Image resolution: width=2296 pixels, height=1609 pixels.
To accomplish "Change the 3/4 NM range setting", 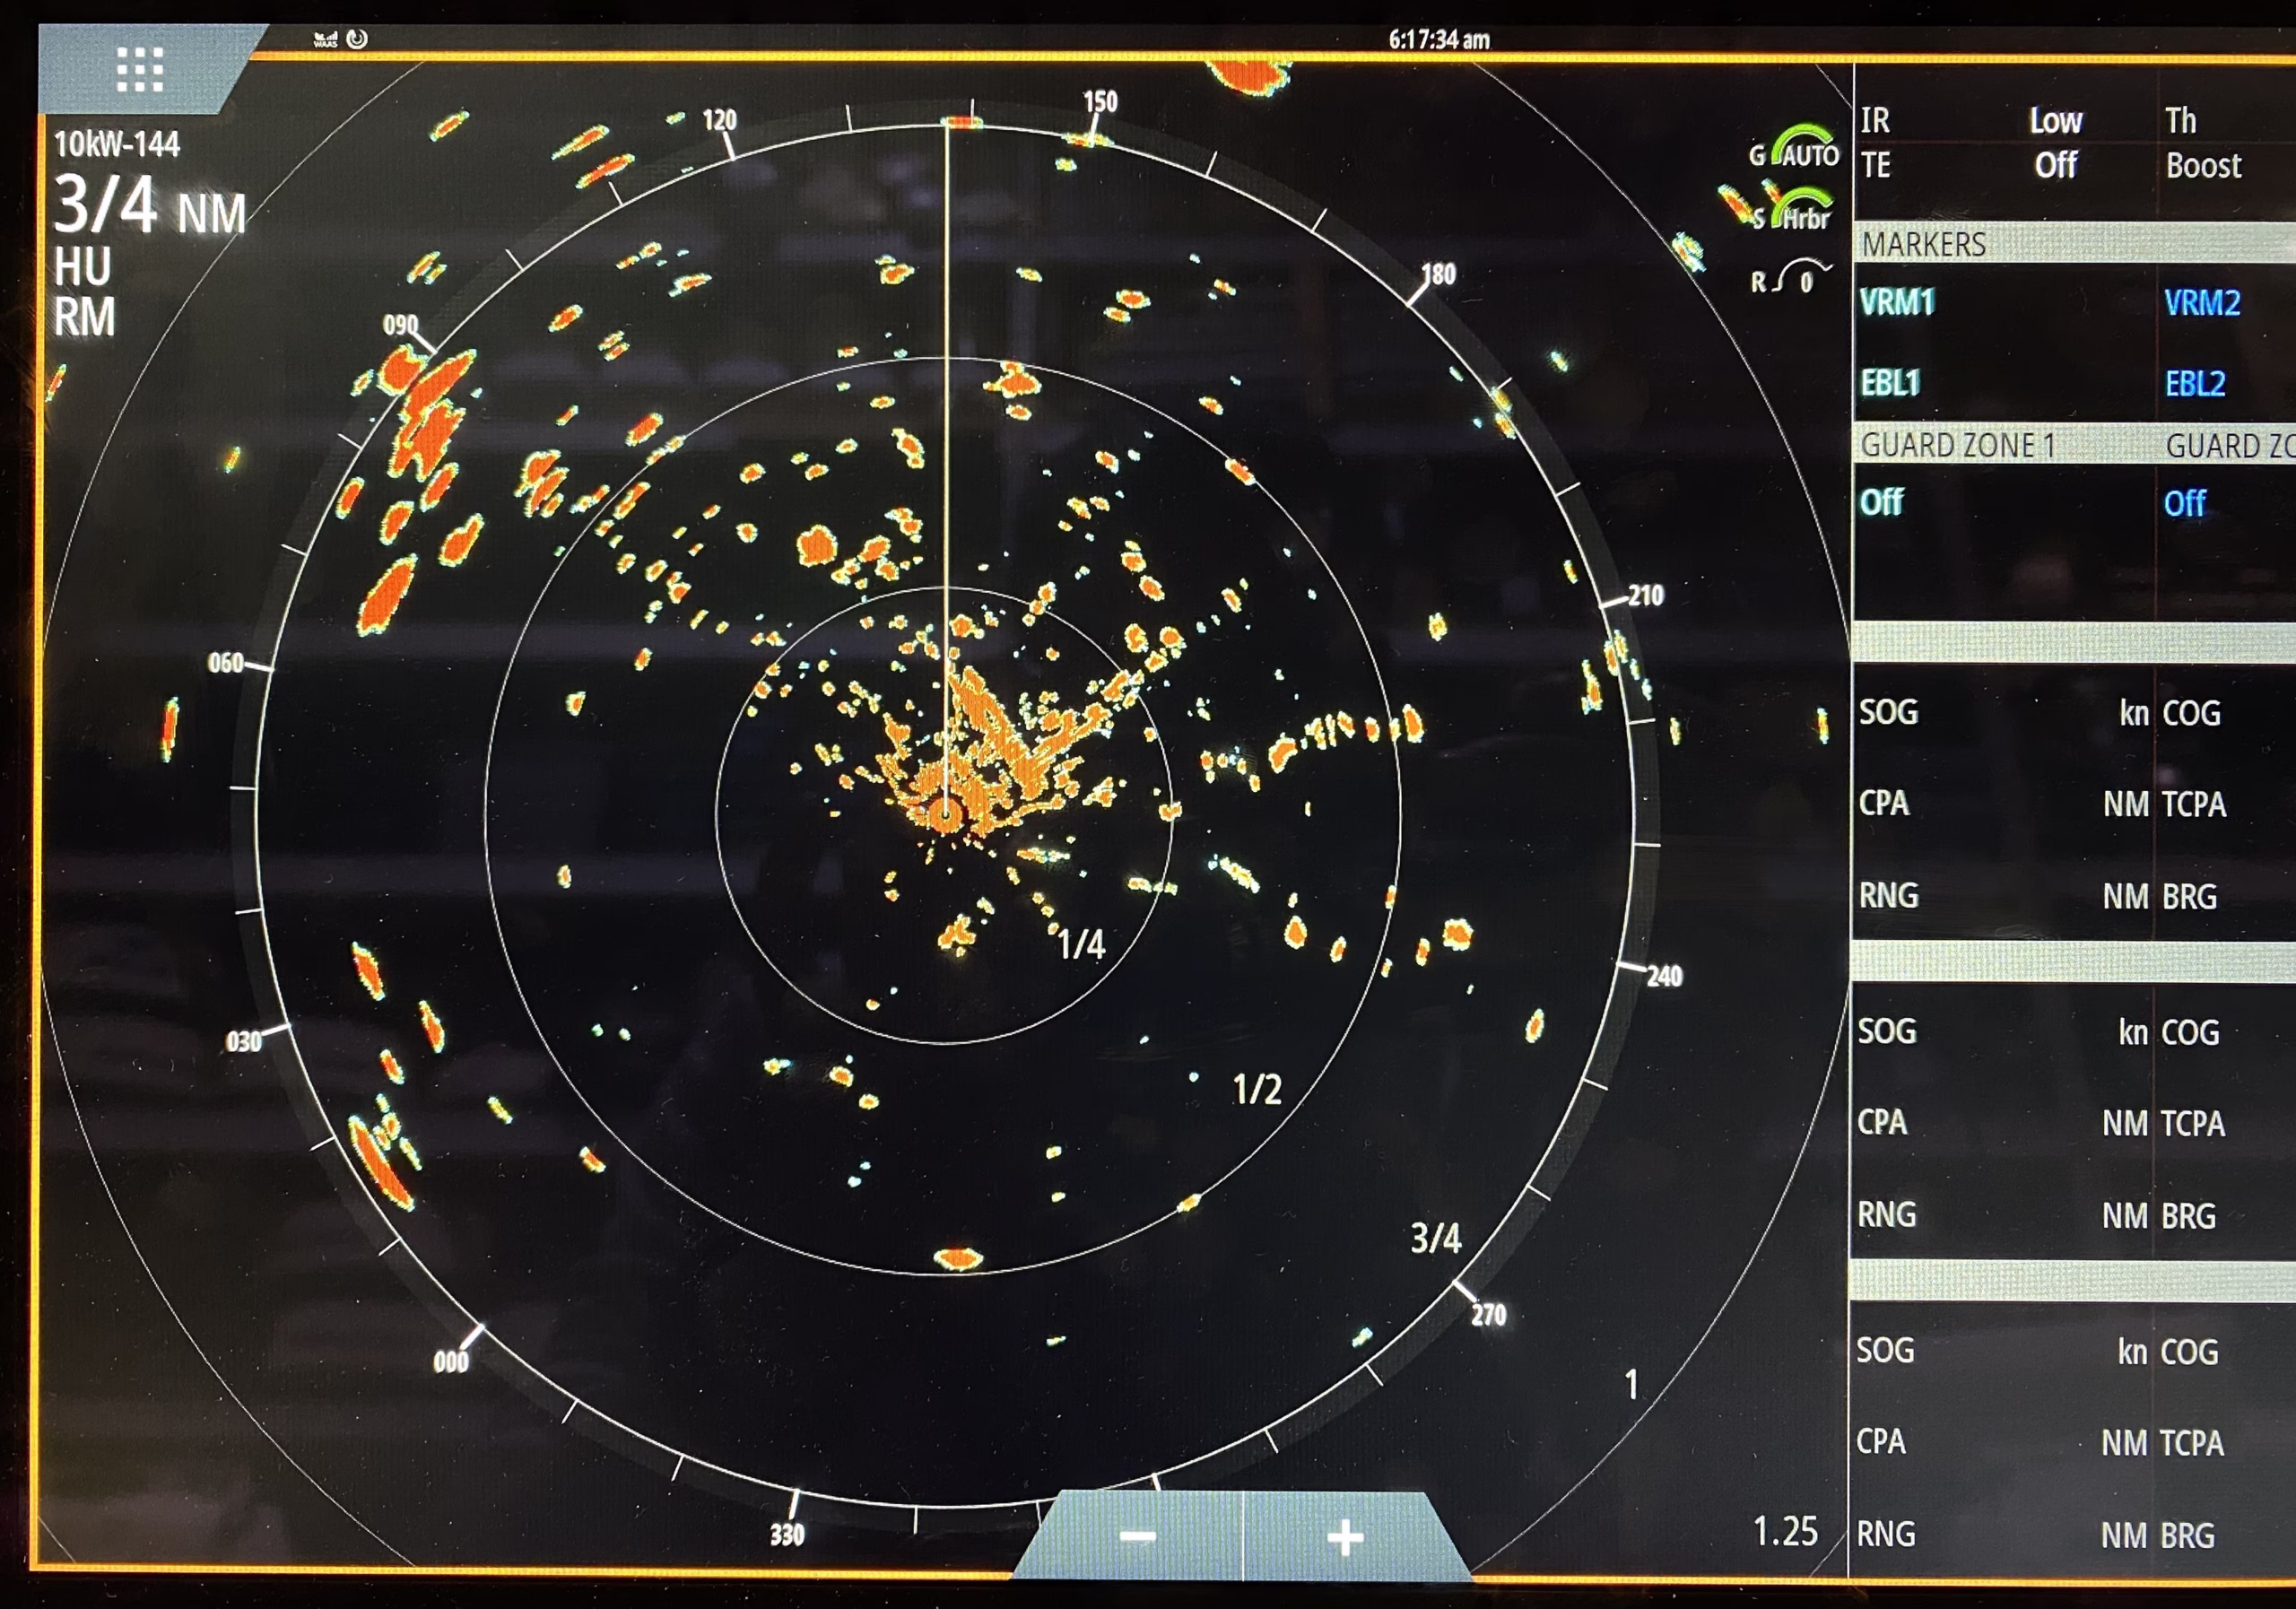I will (150, 205).
